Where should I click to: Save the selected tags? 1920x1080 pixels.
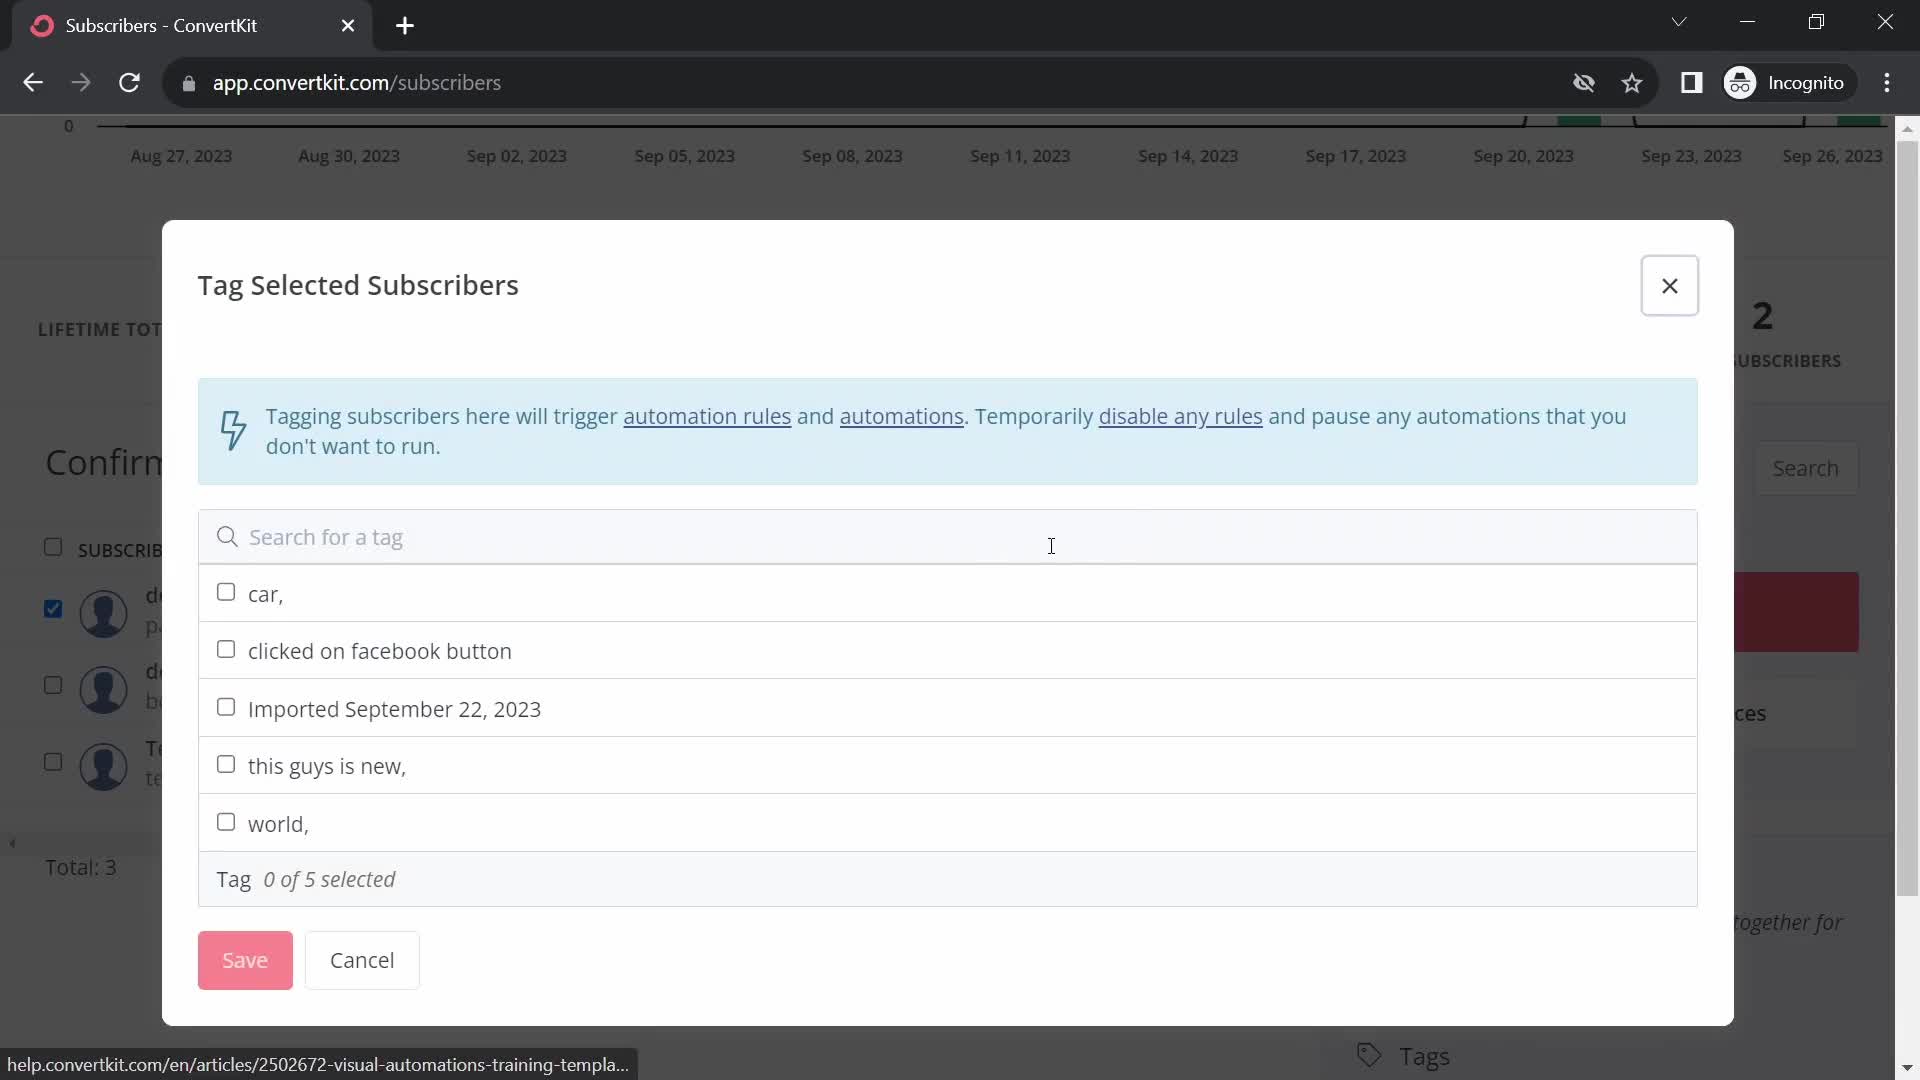coord(245,960)
